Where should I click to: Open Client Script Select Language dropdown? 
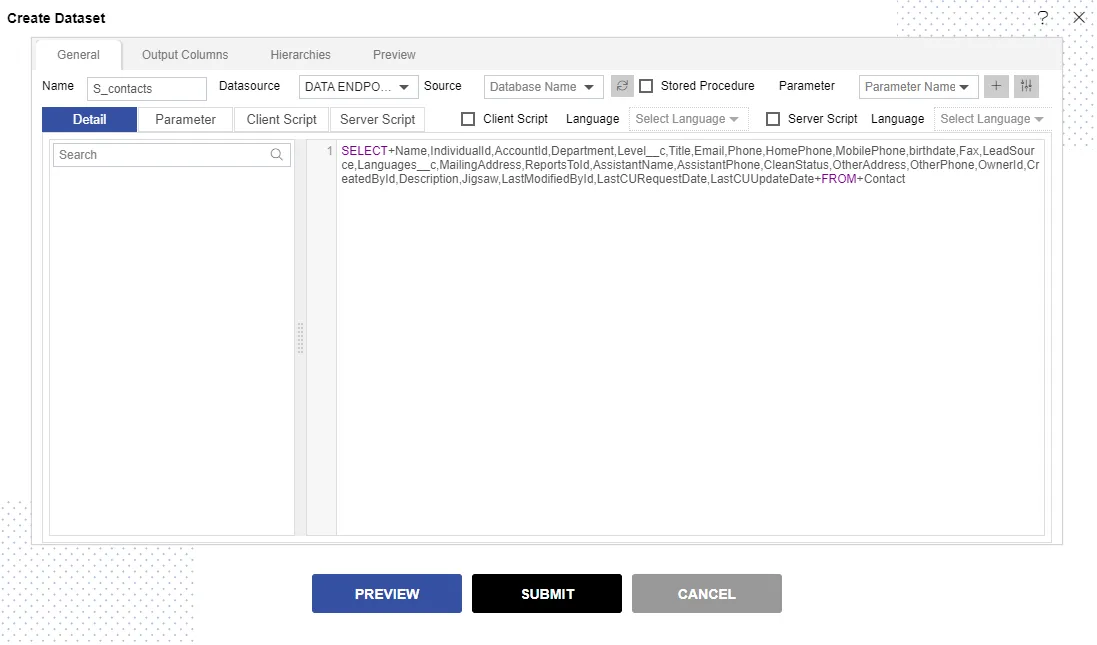point(688,119)
